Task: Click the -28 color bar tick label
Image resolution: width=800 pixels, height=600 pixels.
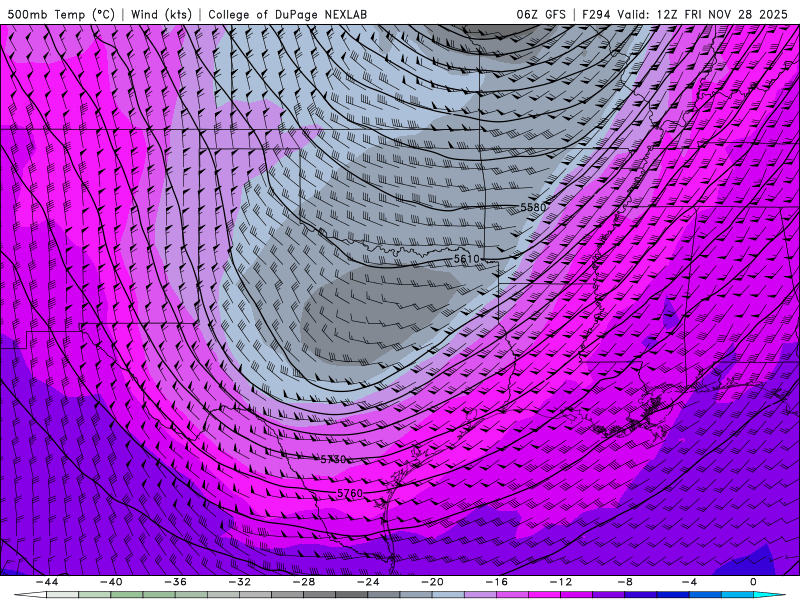Action: coord(304,582)
